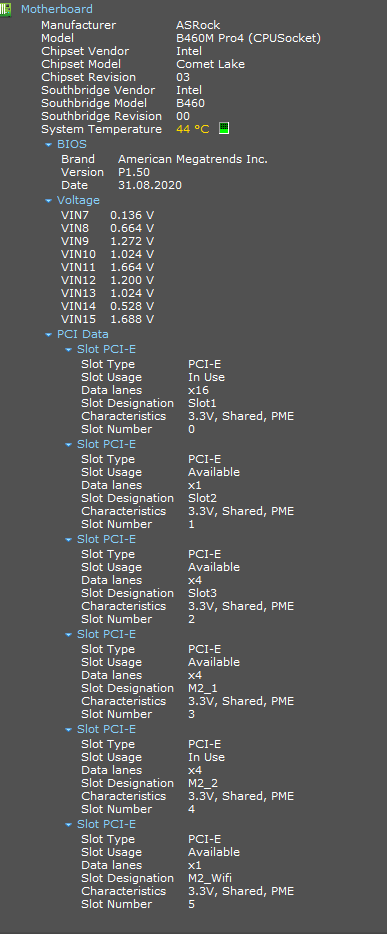Viewport: 387px width, 934px height.
Task: Select the BIOS version P1.50 value
Action: pyautogui.click(x=134, y=172)
